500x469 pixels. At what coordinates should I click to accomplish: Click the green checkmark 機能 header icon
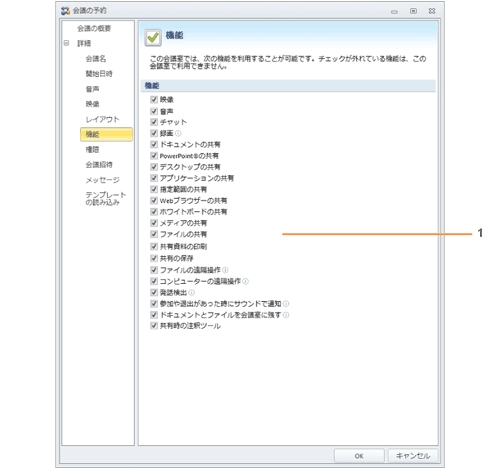click(153, 37)
